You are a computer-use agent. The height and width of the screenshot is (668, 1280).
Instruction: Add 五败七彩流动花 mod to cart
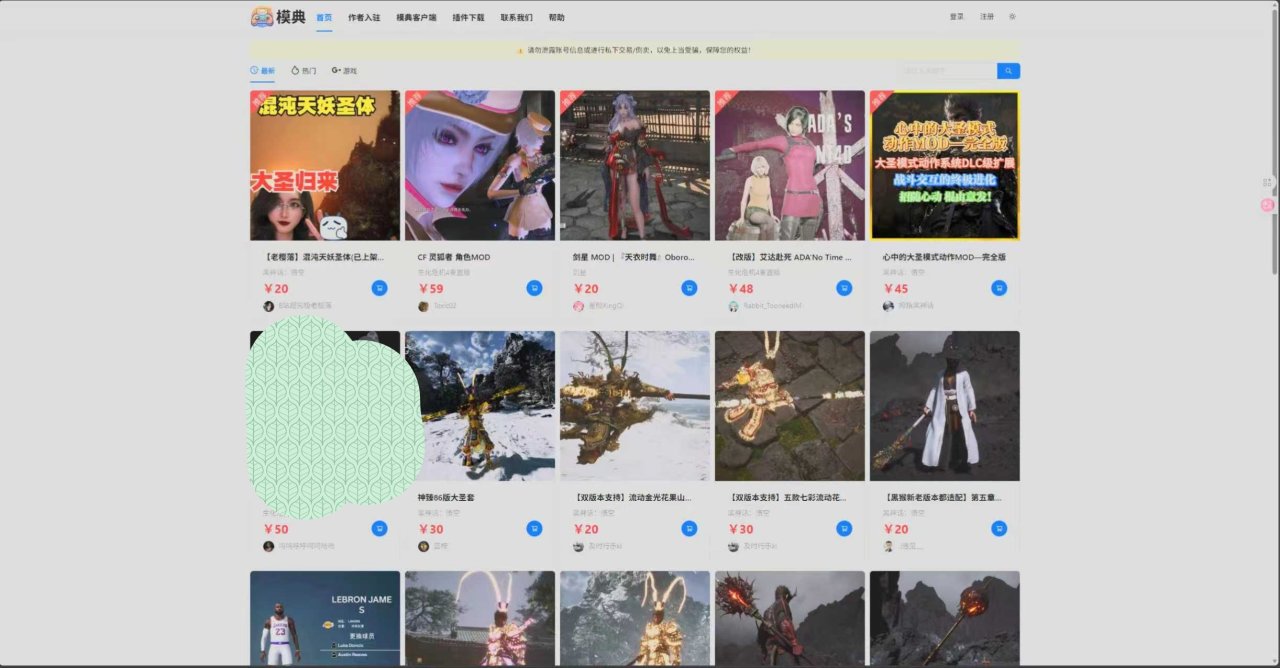click(844, 528)
